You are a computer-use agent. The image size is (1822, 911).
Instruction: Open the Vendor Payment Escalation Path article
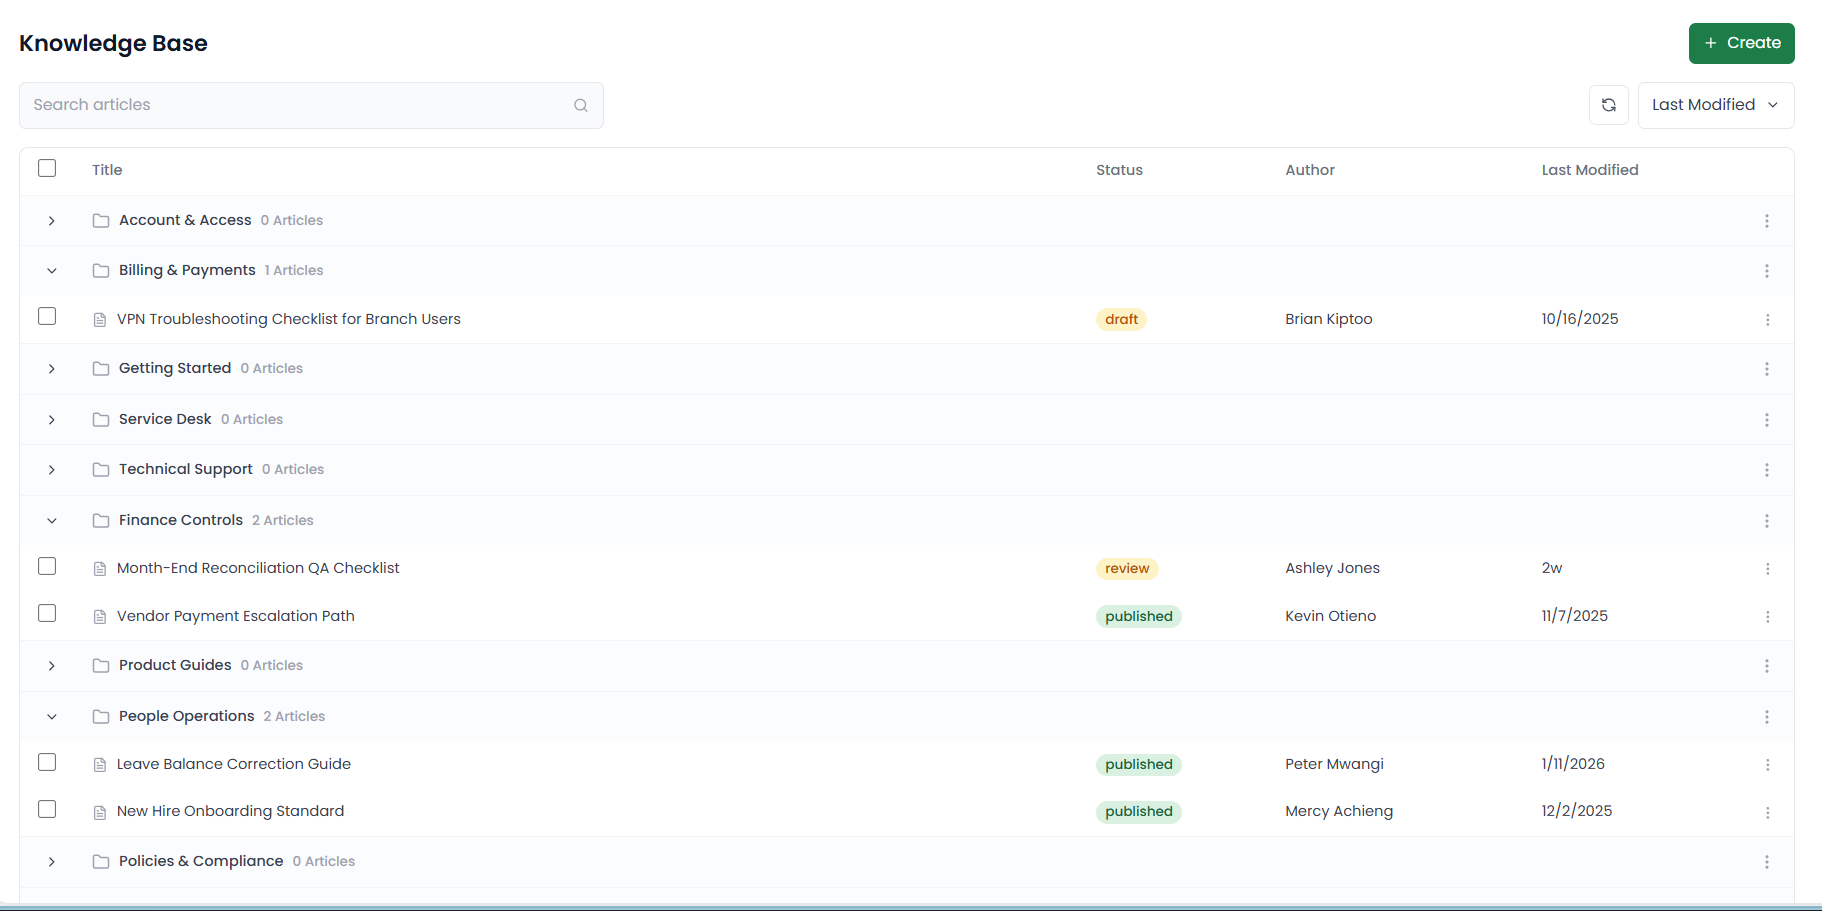pos(236,616)
